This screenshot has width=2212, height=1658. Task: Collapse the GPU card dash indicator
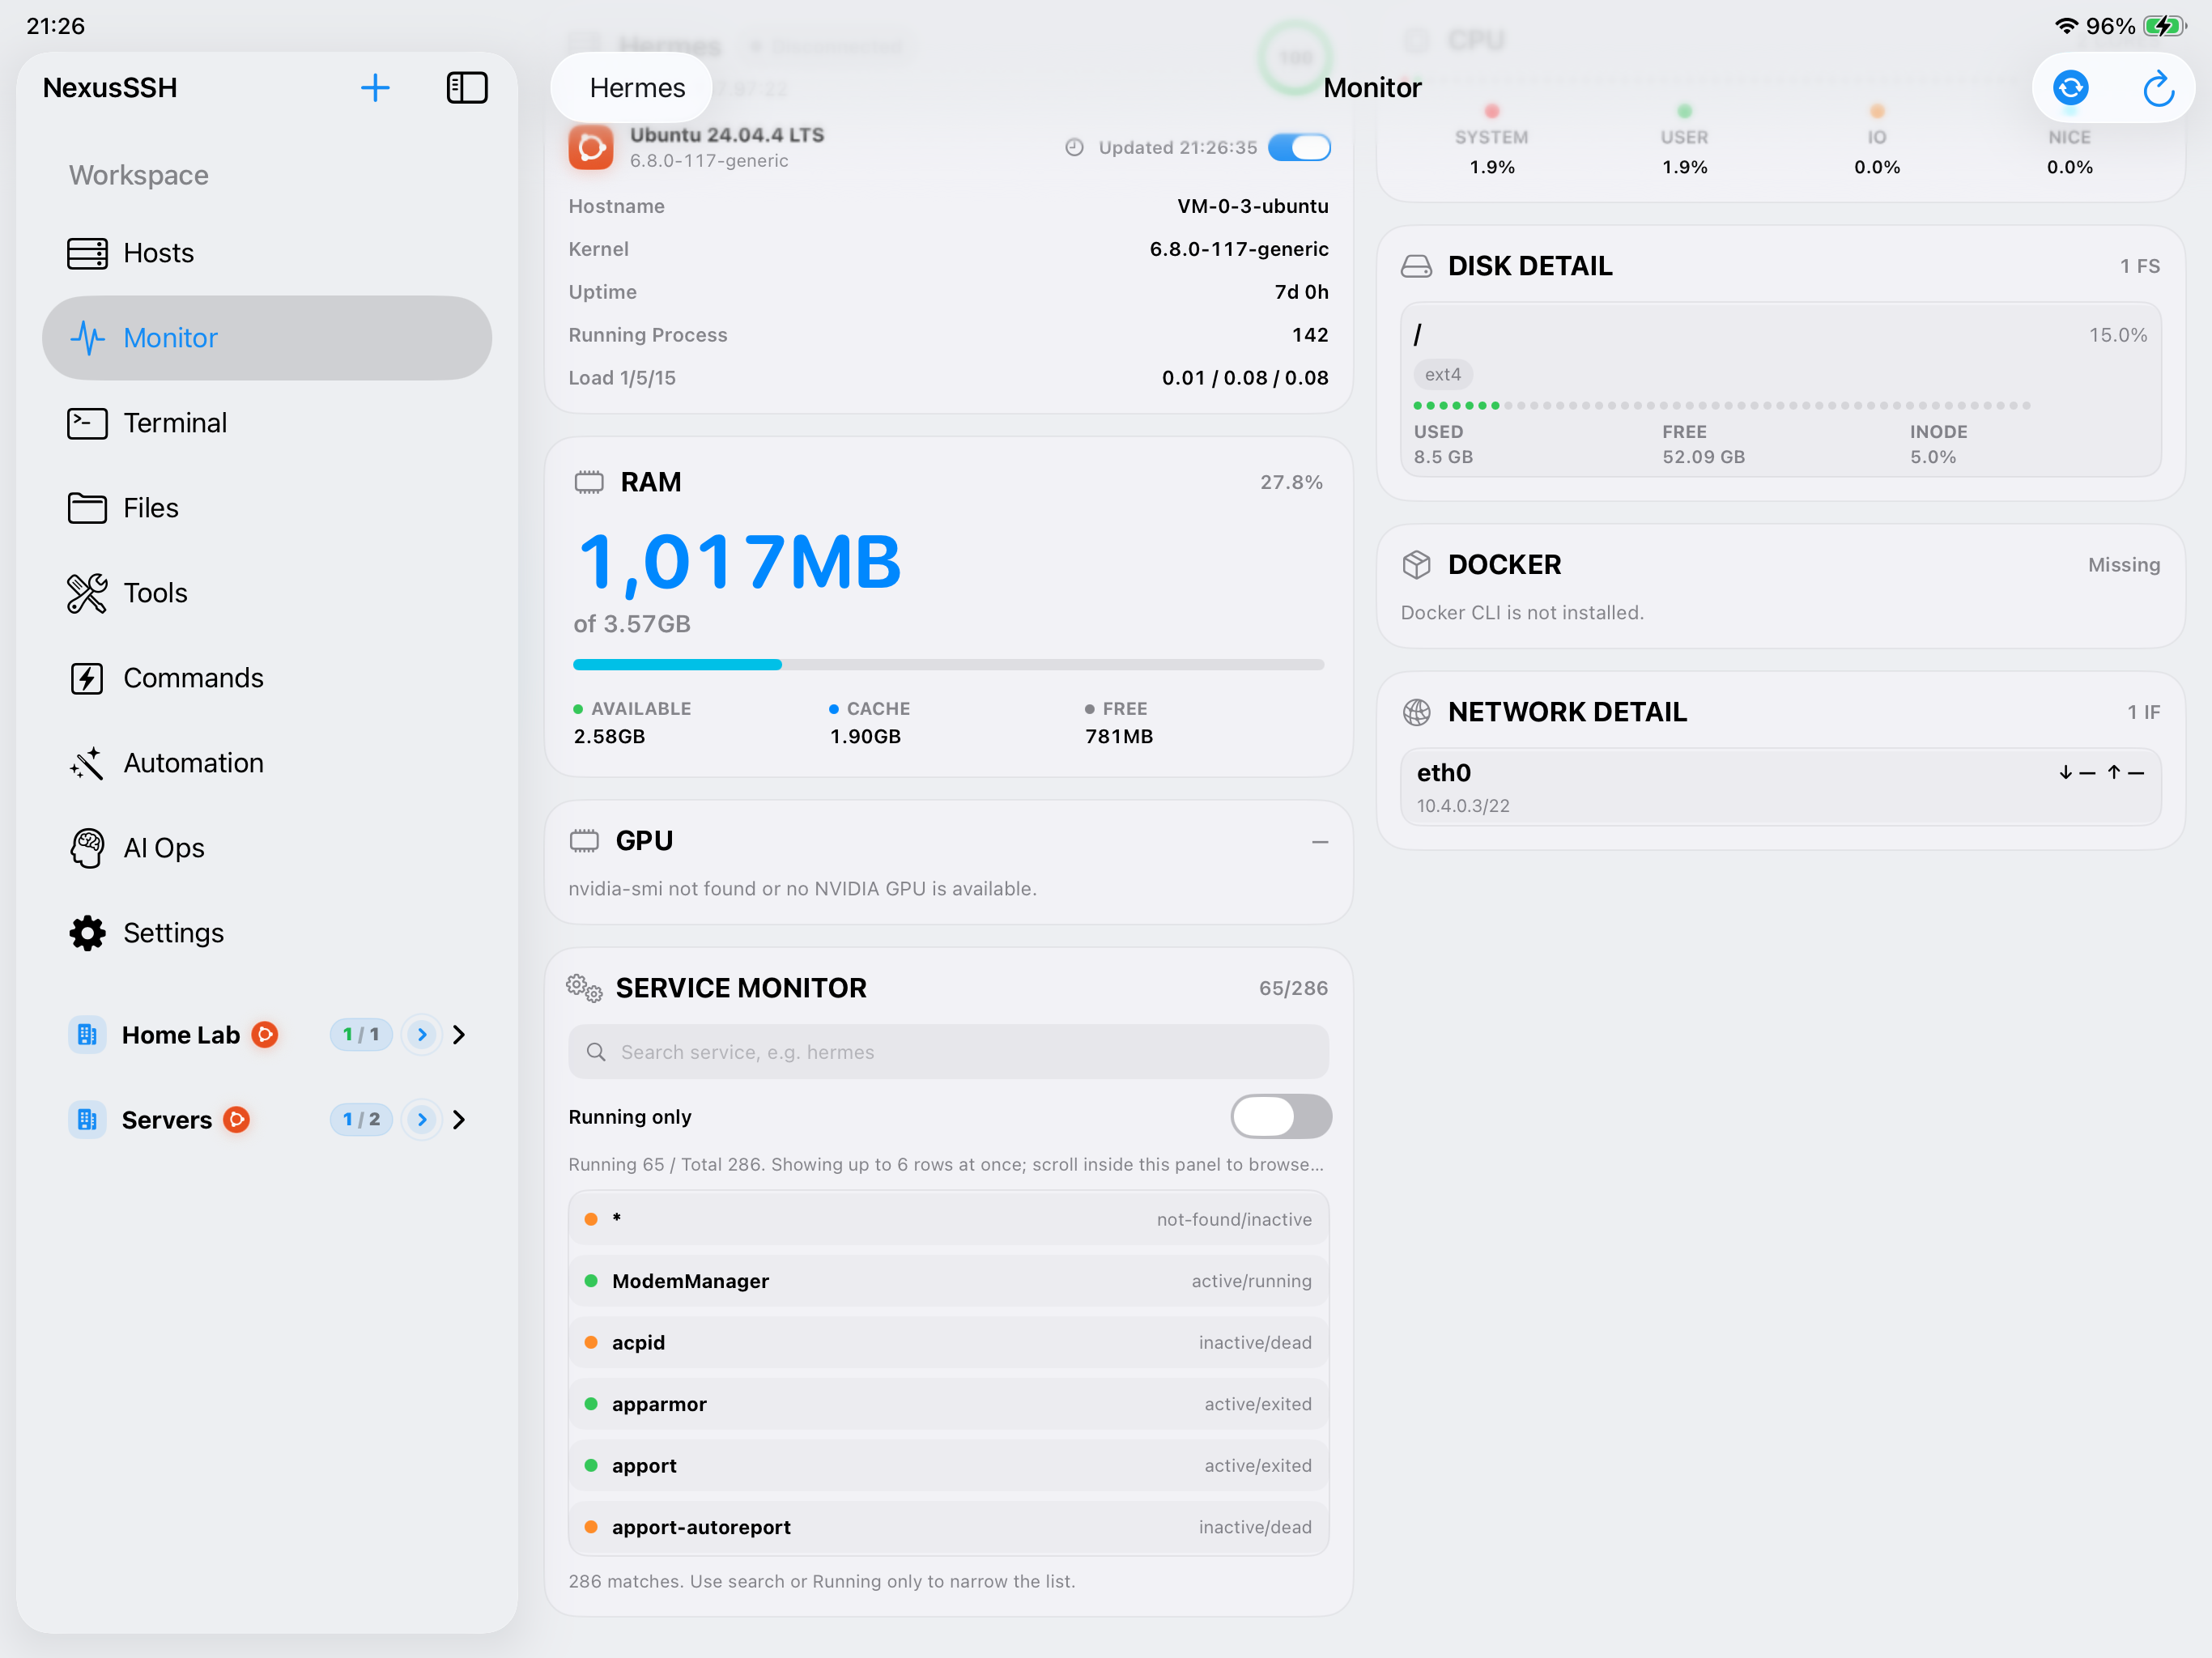click(x=1320, y=843)
